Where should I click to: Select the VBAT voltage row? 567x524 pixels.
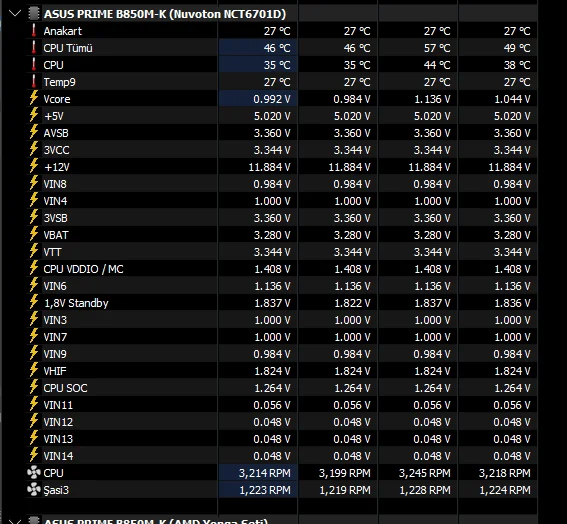click(x=282, y=235)
